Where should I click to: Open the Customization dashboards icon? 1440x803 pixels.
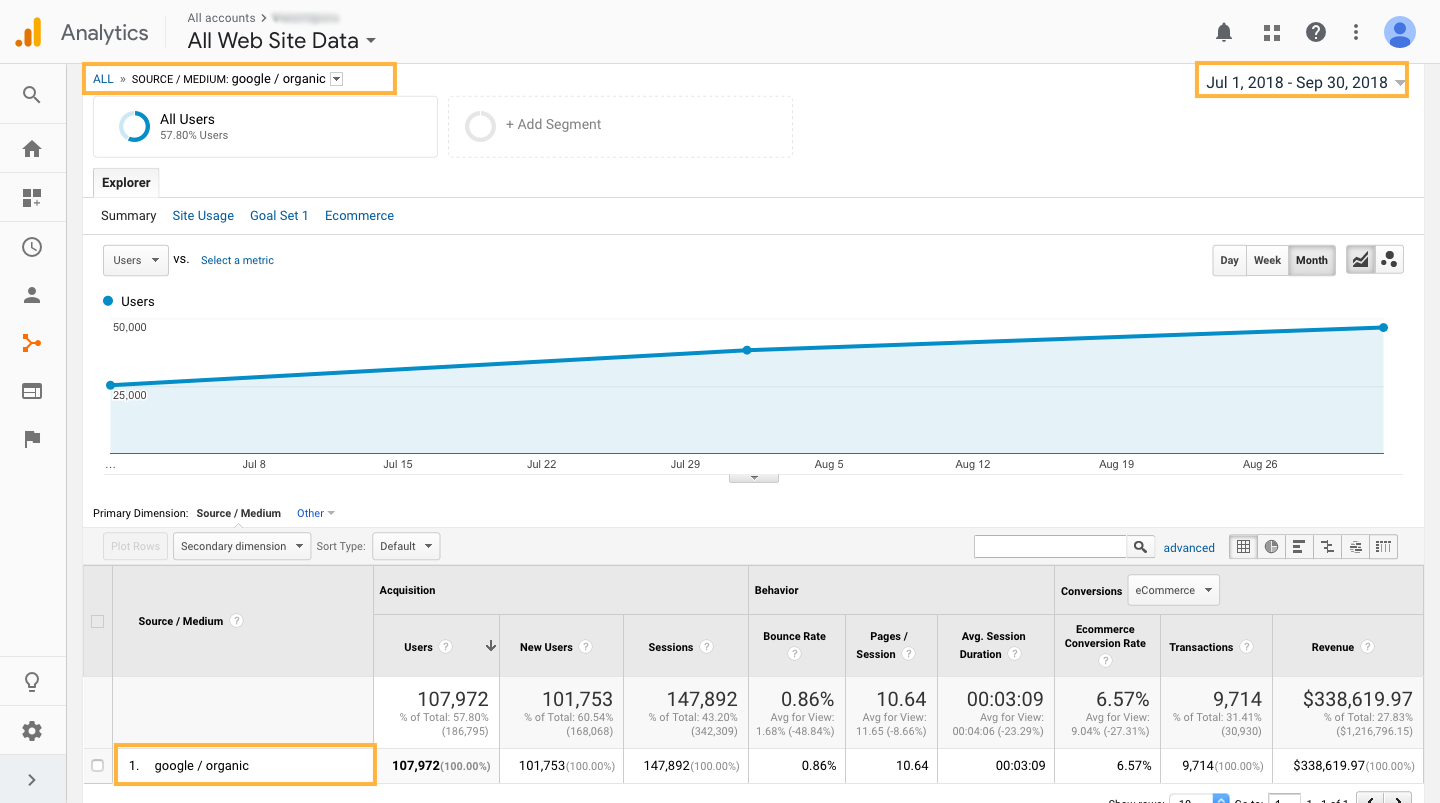pyautogui.click(x=32, y=198)
